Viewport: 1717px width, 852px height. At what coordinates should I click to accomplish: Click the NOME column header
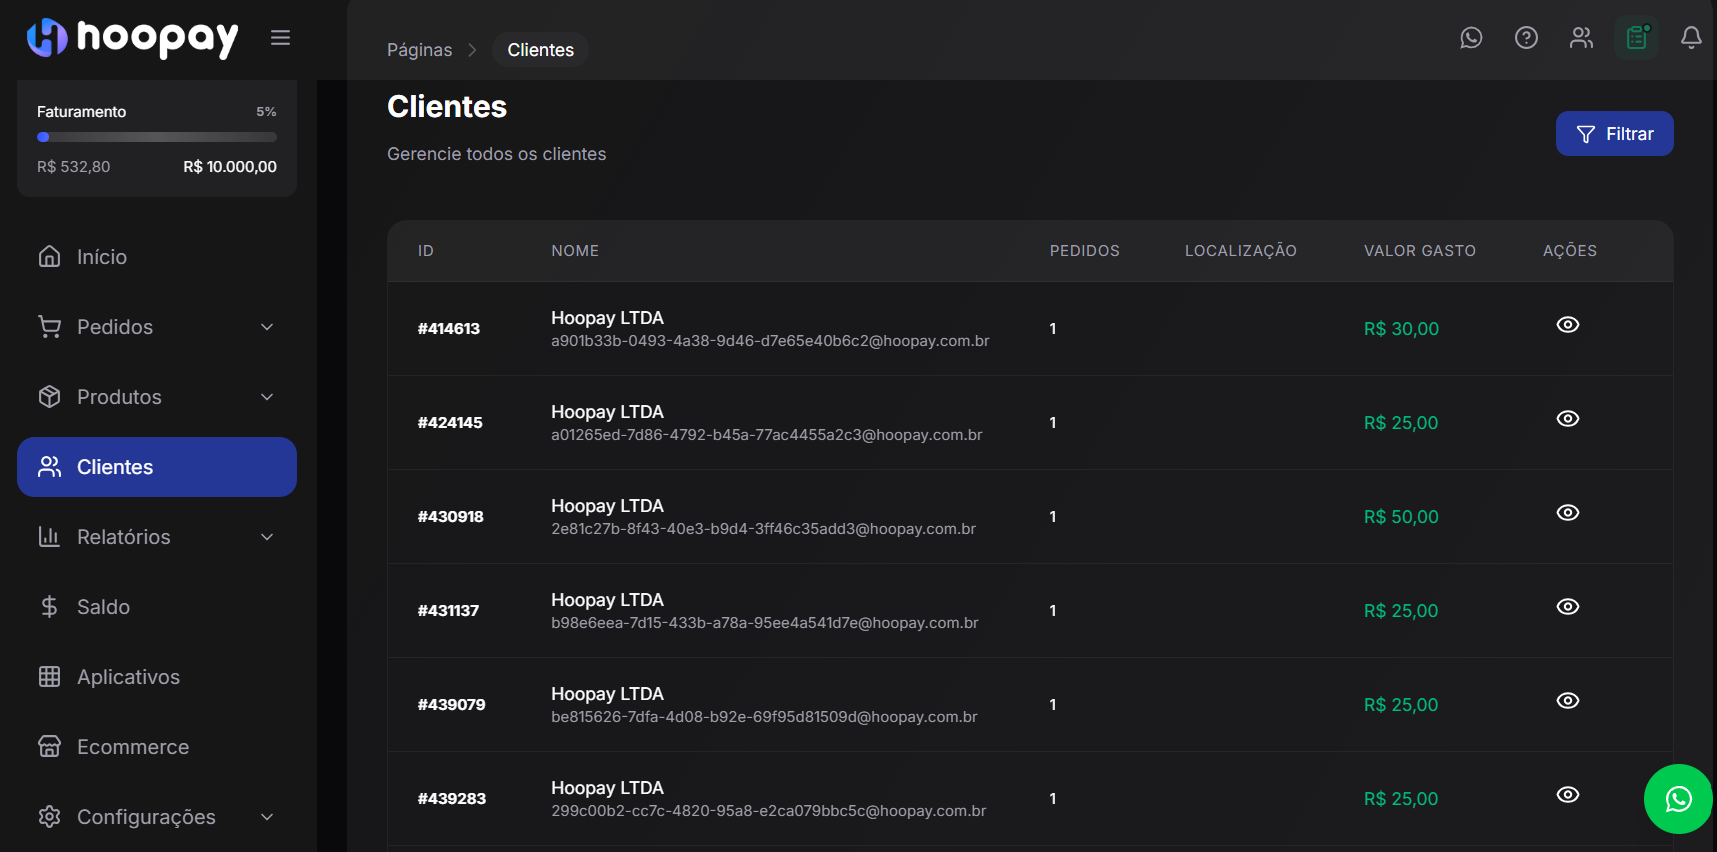[575, 251]
